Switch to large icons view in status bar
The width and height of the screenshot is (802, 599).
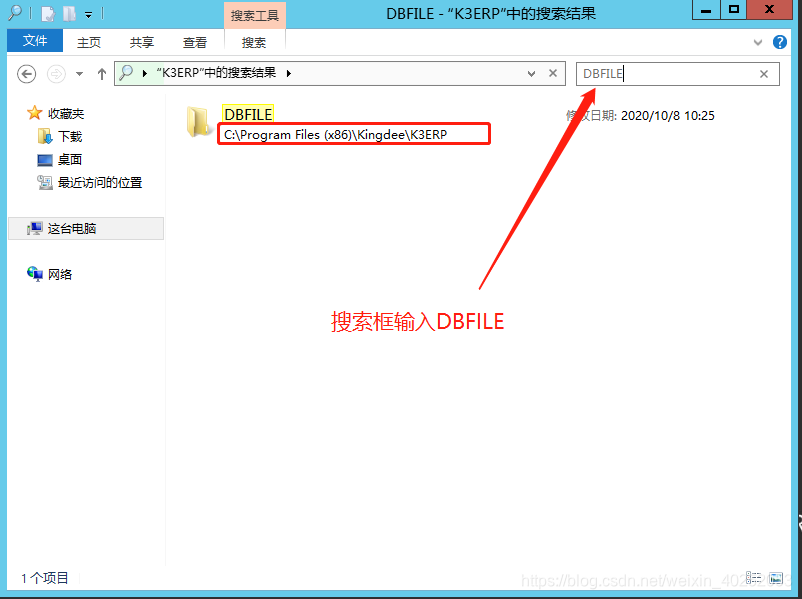775,578
